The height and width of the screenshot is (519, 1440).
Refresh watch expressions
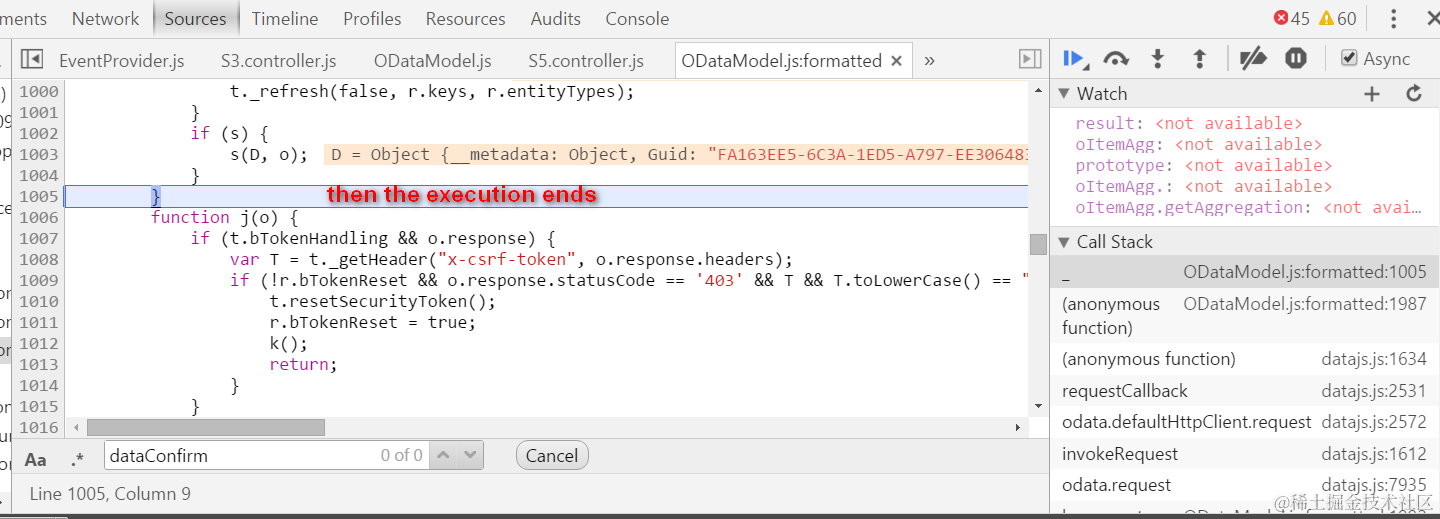[x=1414, y=94]
